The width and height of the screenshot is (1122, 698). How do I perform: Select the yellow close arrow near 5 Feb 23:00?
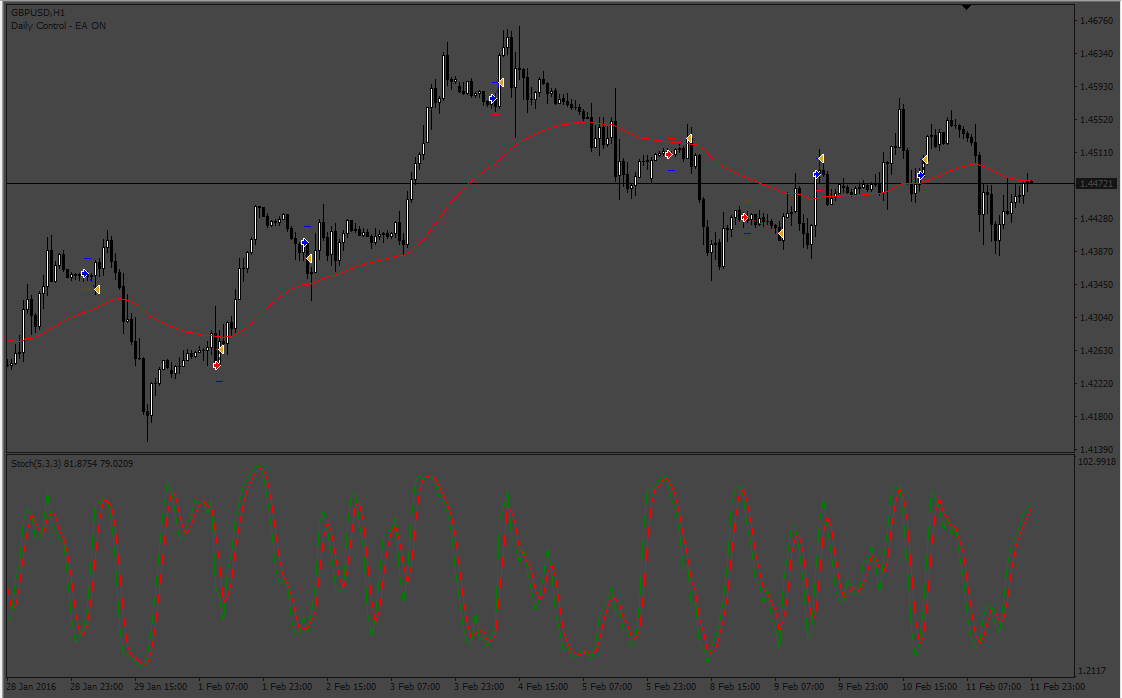(x=688, y=139)
